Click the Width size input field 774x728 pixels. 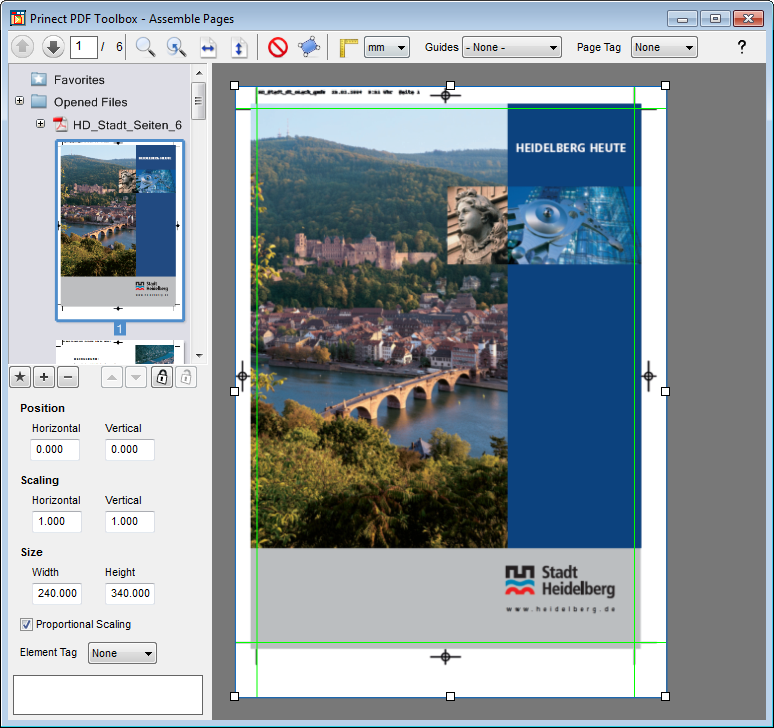(x=56, y=593)
